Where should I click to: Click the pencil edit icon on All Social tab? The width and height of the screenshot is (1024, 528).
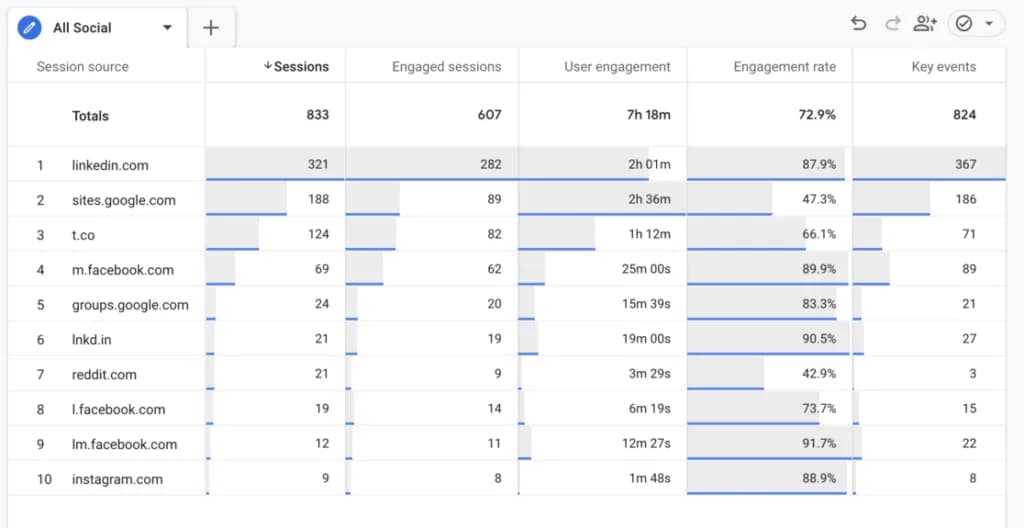click(x=30, y=28)
